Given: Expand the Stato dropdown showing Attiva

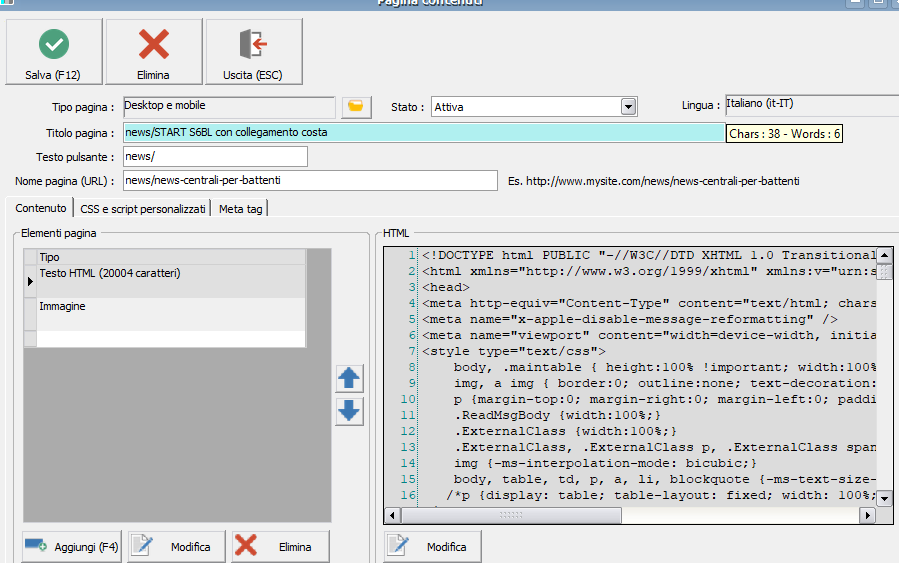Looking at the screenshot, I should [628, 107].
